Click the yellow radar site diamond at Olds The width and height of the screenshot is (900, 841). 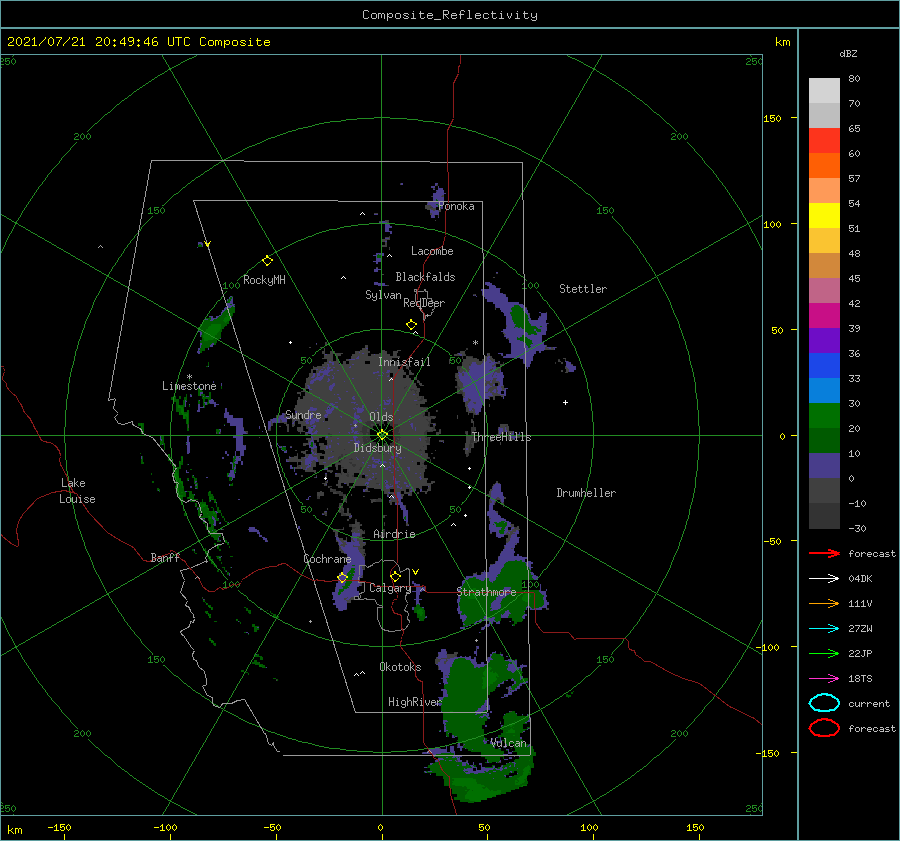coord(382,435)
